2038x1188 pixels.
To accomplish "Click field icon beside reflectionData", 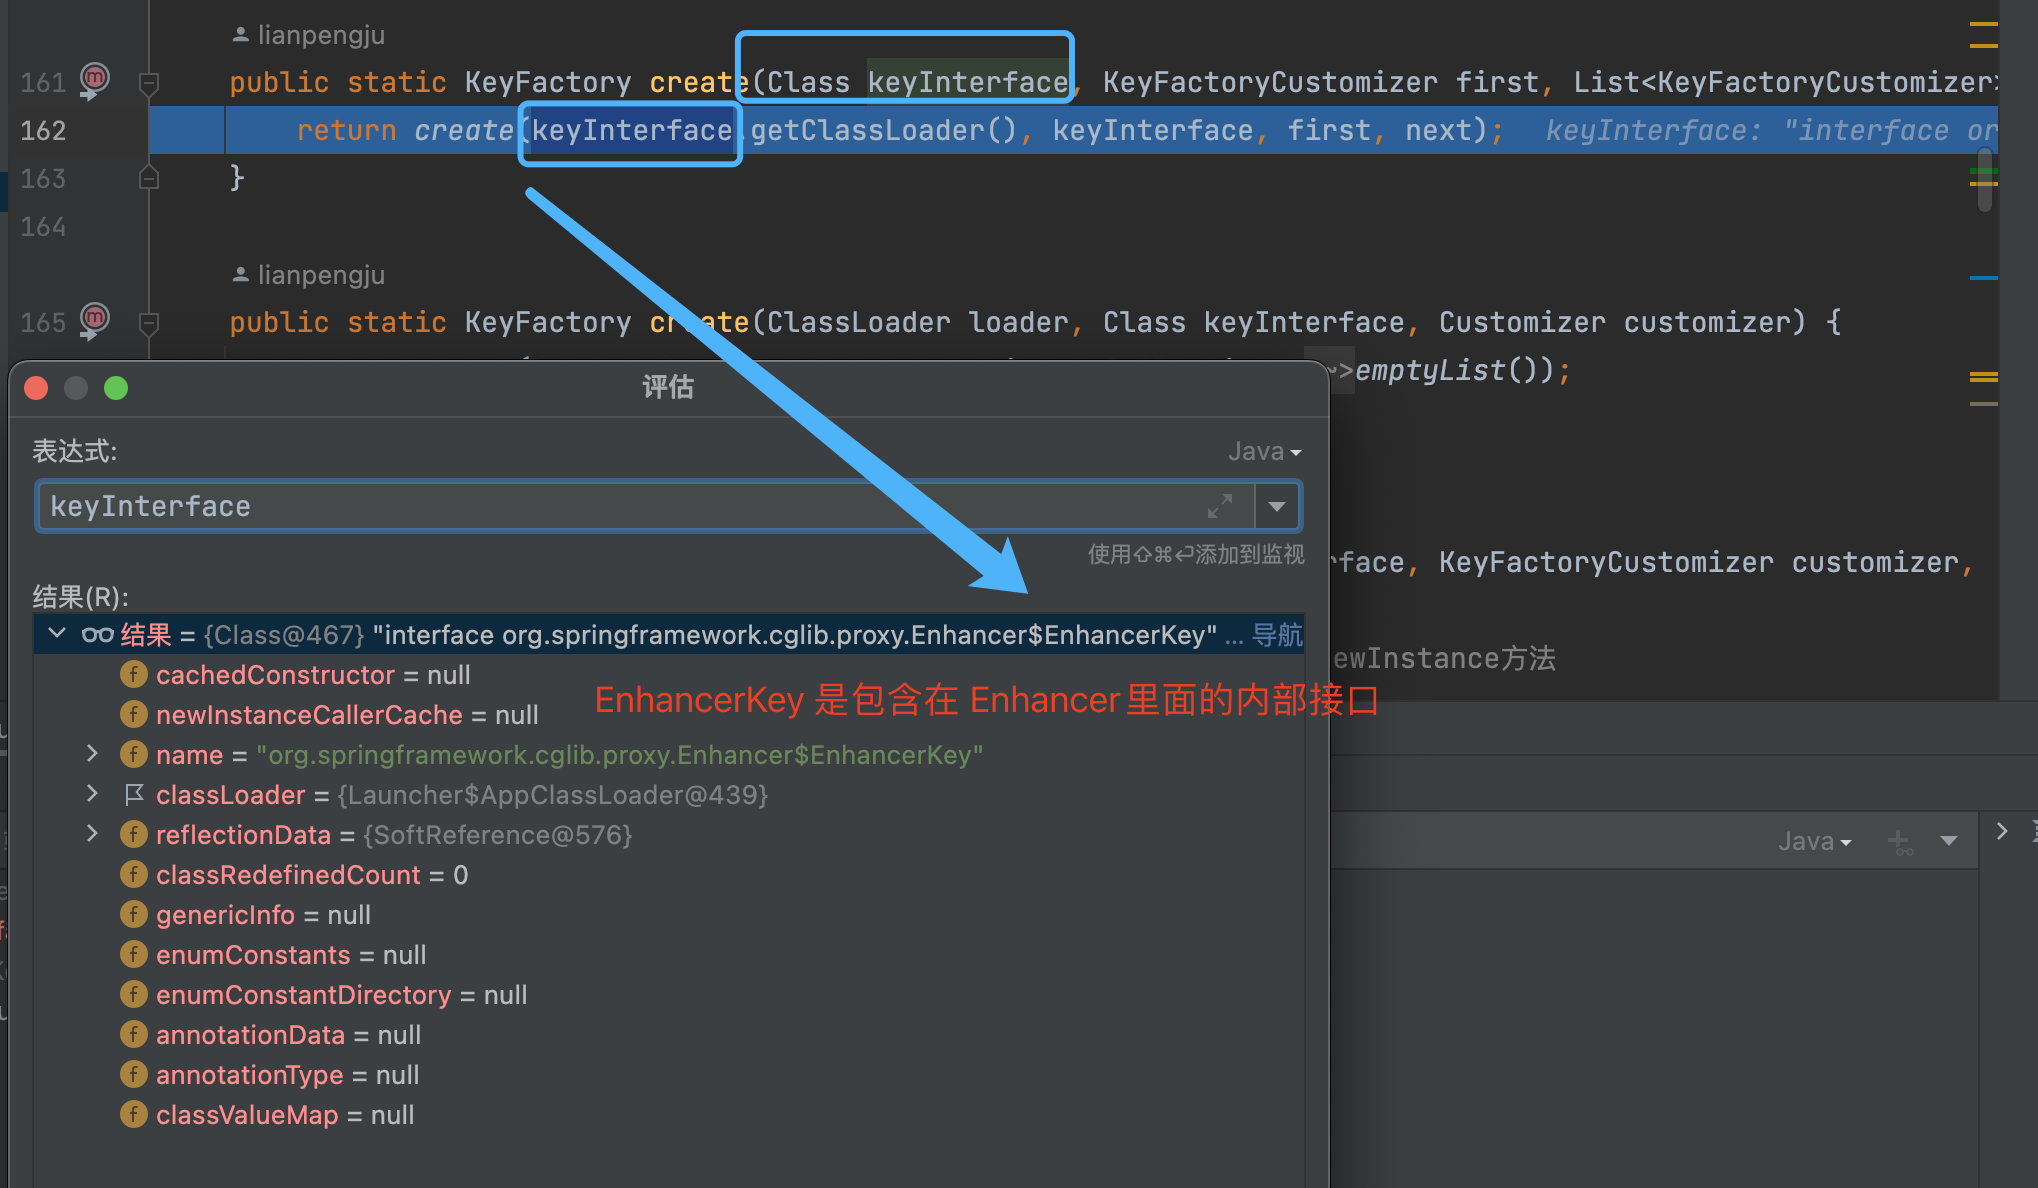I will [134, 834].
